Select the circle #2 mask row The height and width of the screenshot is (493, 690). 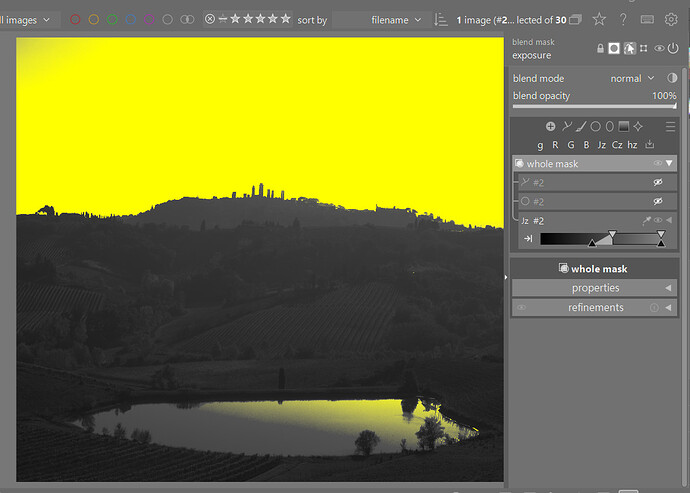coord(598,201)
